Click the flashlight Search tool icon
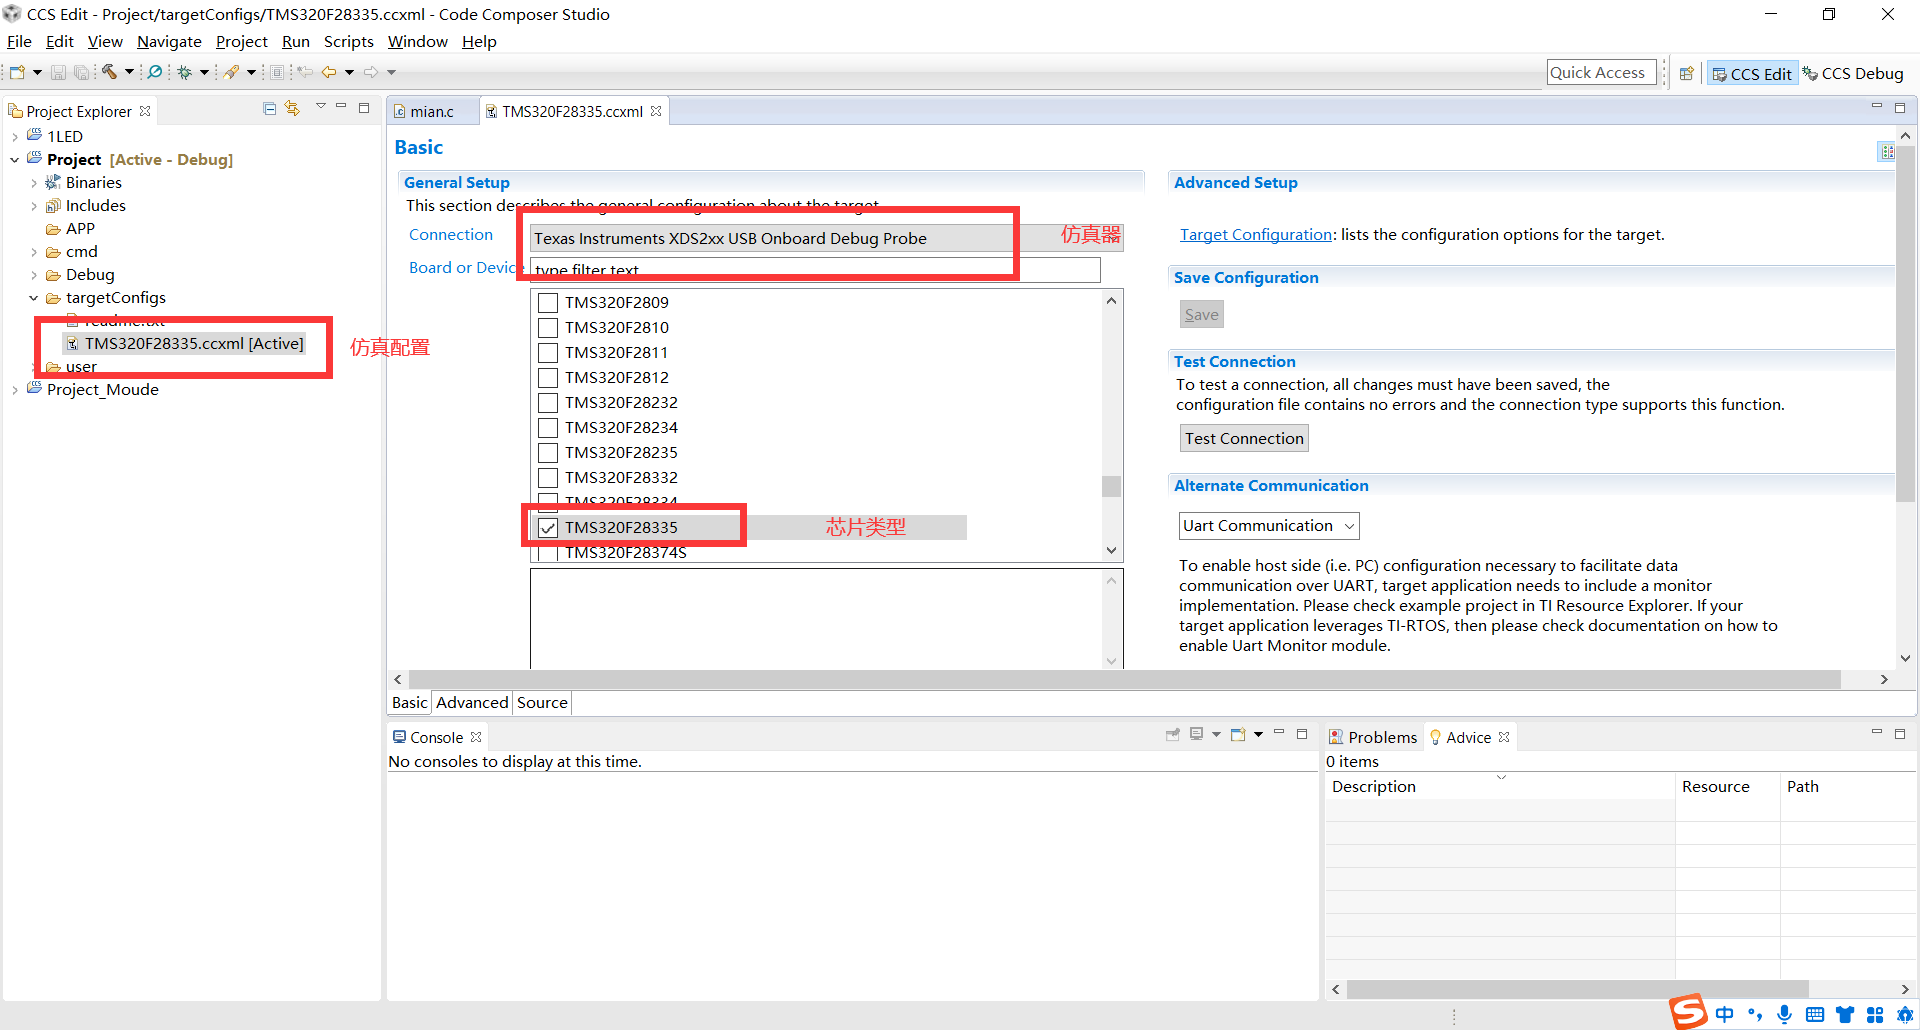The image size is (1920, 1030). coord(232,72)
